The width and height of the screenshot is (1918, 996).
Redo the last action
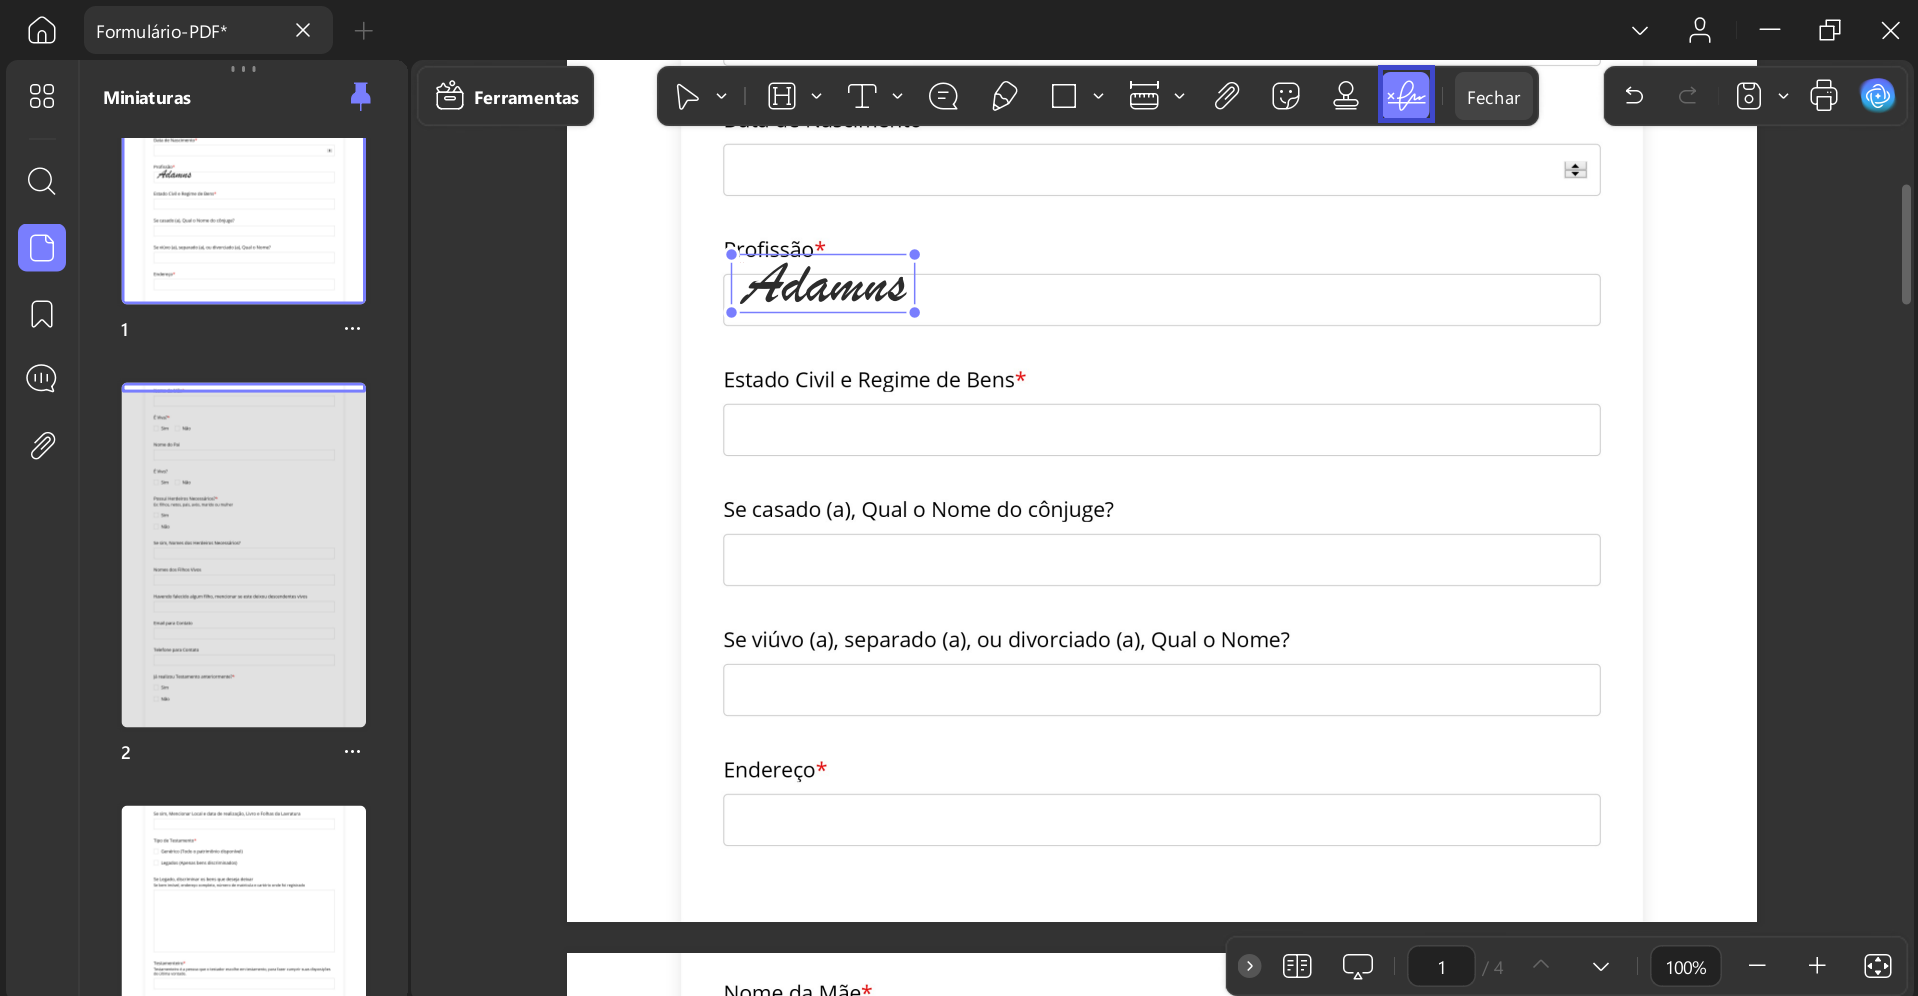[1688, 96]
